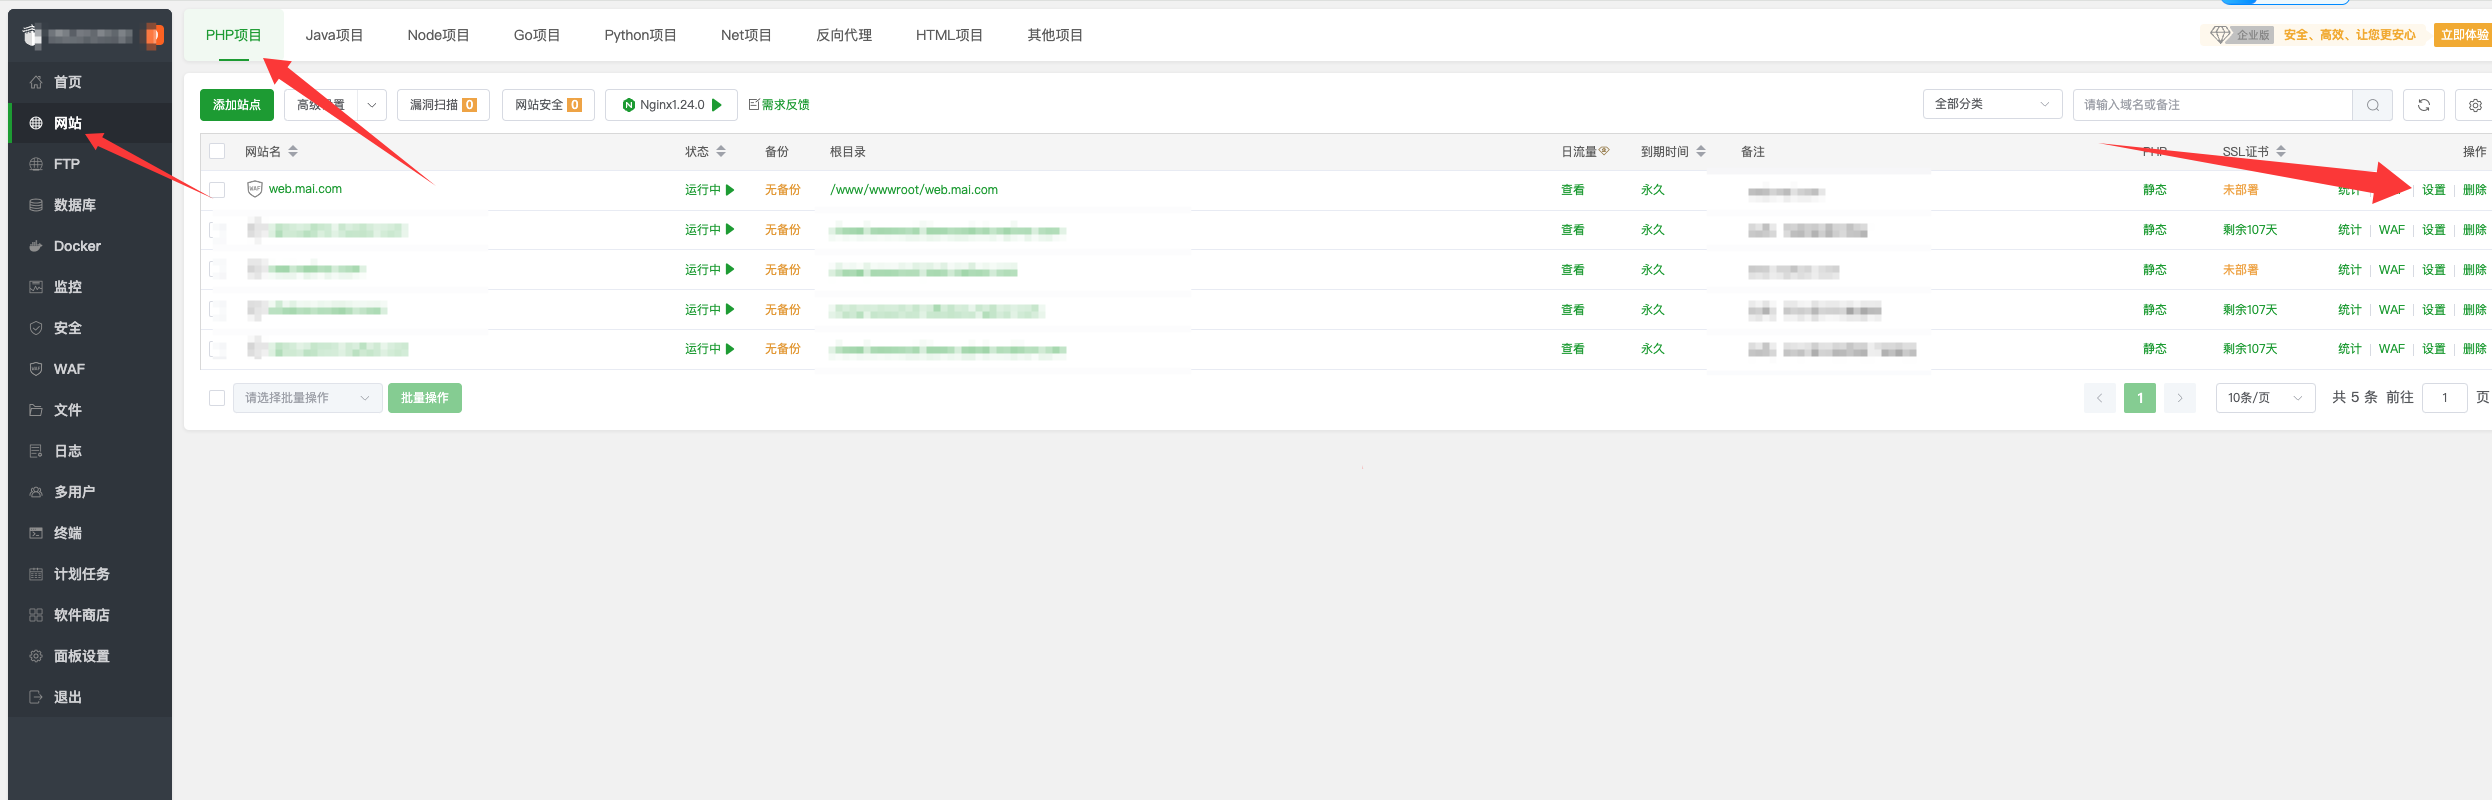Click the Docker sidebar icon
Viewport: 2492px width, 800px height.
(36, 246)
